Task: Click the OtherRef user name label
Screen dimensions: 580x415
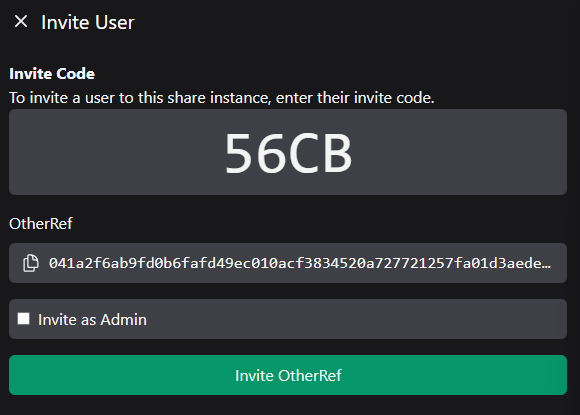Action: pyautogui.click(x=41, y=224)
